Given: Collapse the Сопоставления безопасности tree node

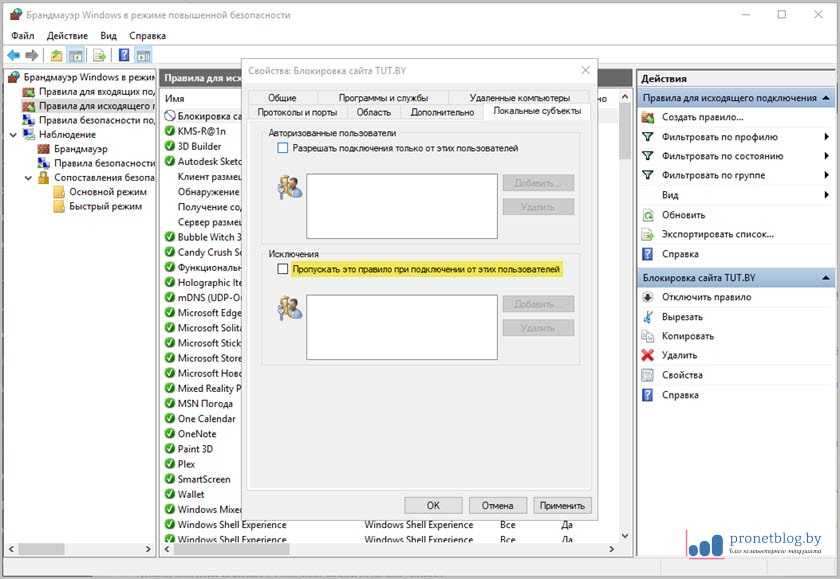Looking at the screenshot, I should point(29,178).
